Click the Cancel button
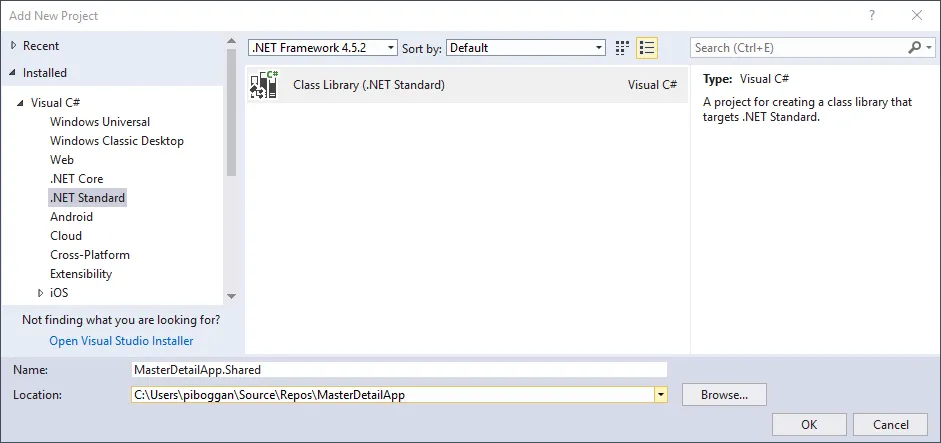 891,424
